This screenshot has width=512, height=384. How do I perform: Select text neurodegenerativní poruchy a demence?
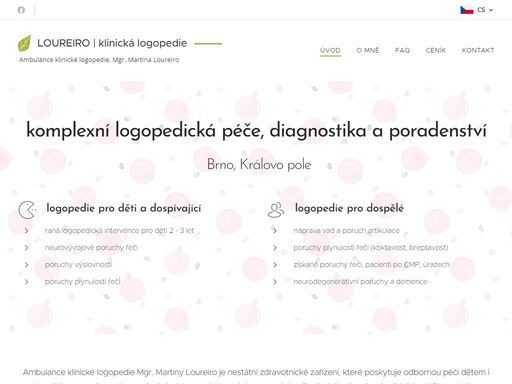coord(360,281)
